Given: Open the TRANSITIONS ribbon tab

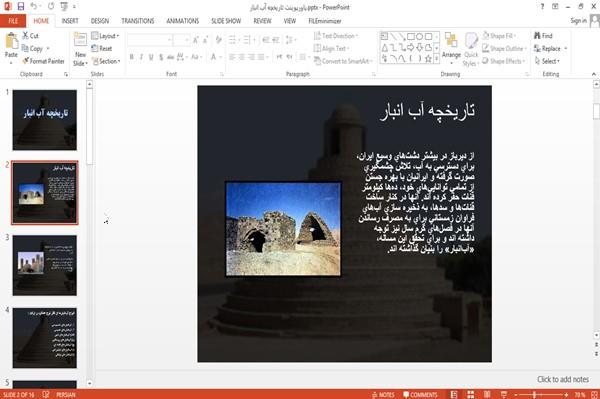Looking at the screenshot, I should 138,21.
